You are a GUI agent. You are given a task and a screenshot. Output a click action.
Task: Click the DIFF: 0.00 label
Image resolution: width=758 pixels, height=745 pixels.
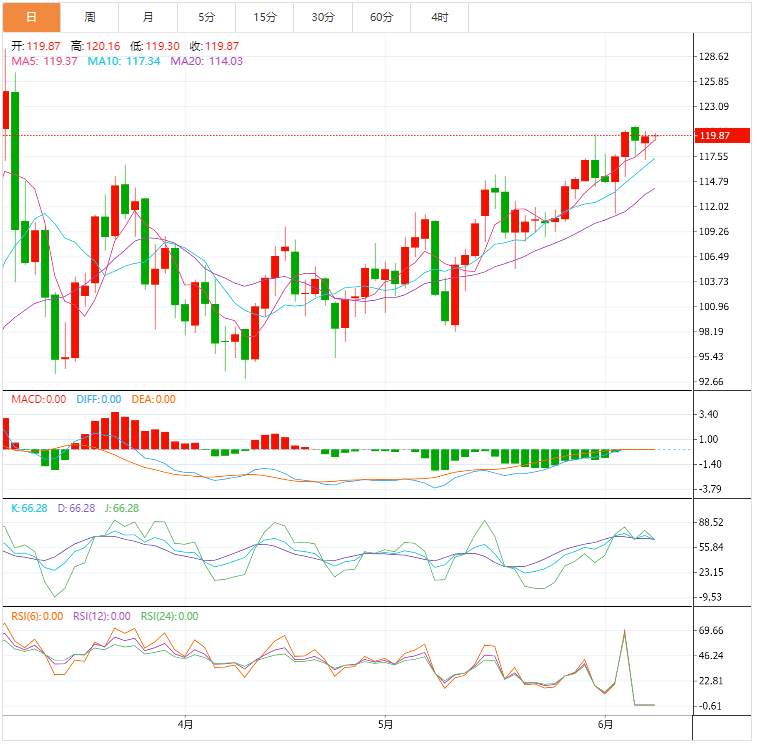click(x=98, y=399)
